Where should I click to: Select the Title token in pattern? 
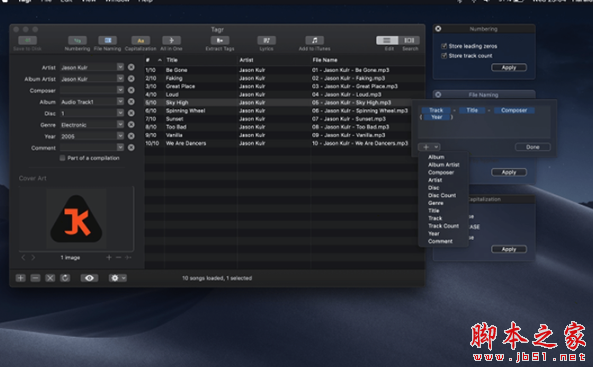pos(472,110)
